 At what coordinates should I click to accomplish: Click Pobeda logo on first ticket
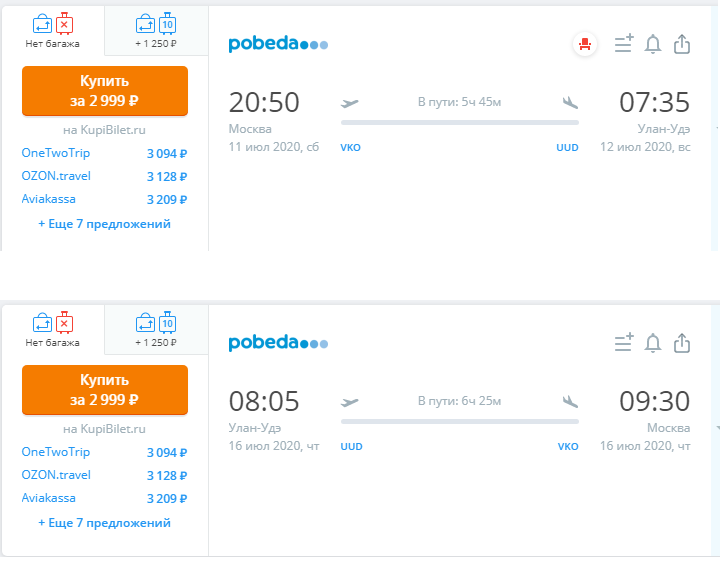278,43
